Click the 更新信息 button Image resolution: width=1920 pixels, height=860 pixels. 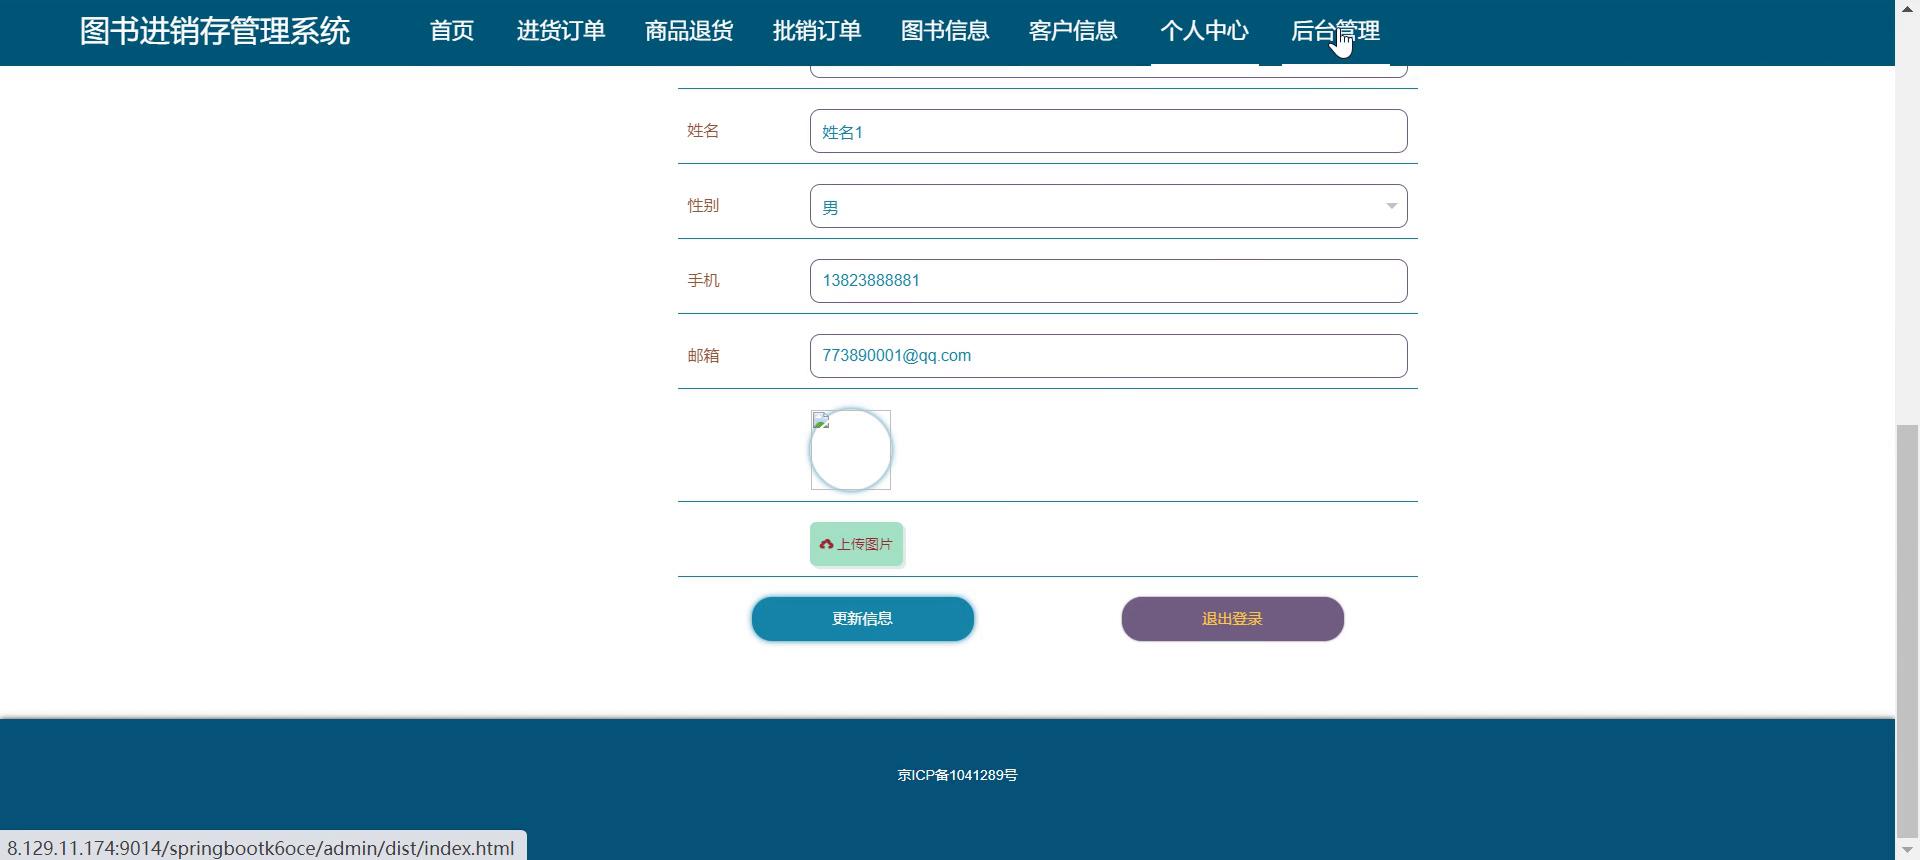tap(862, 619)
